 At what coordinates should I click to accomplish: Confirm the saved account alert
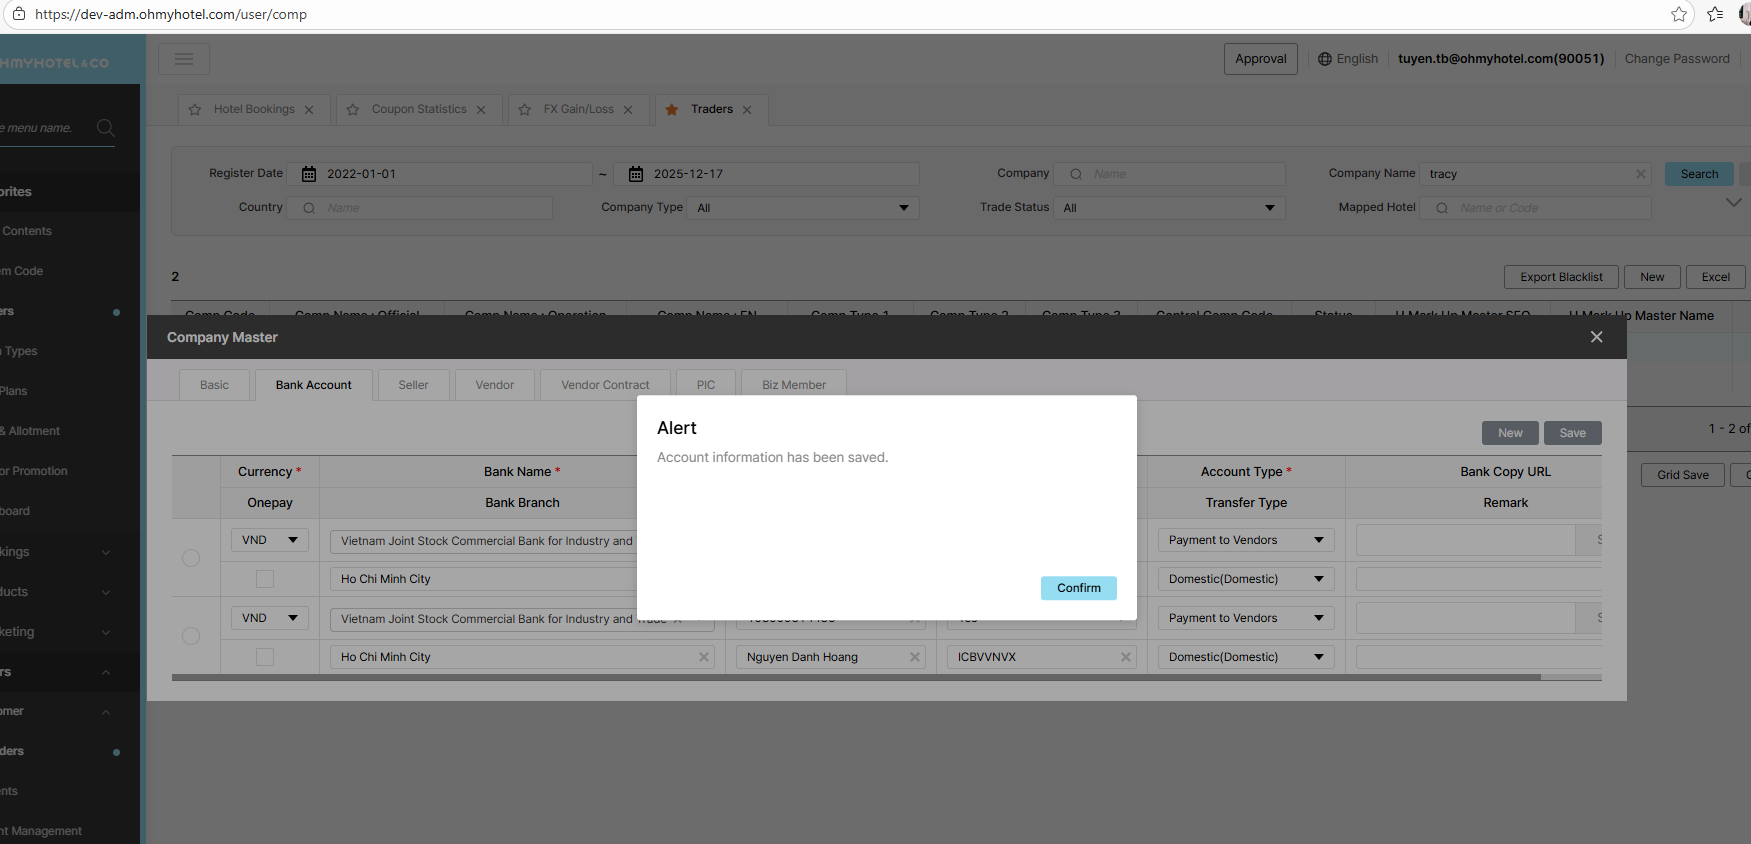1079,588
